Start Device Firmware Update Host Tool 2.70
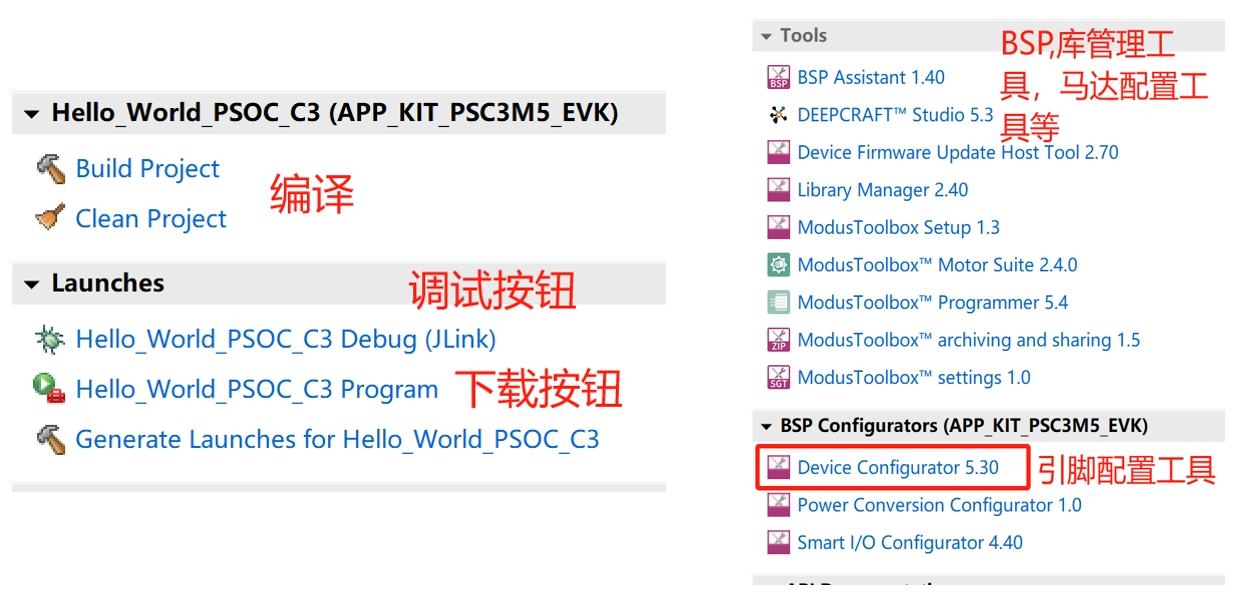1244x601 pixels. [957, 152]
